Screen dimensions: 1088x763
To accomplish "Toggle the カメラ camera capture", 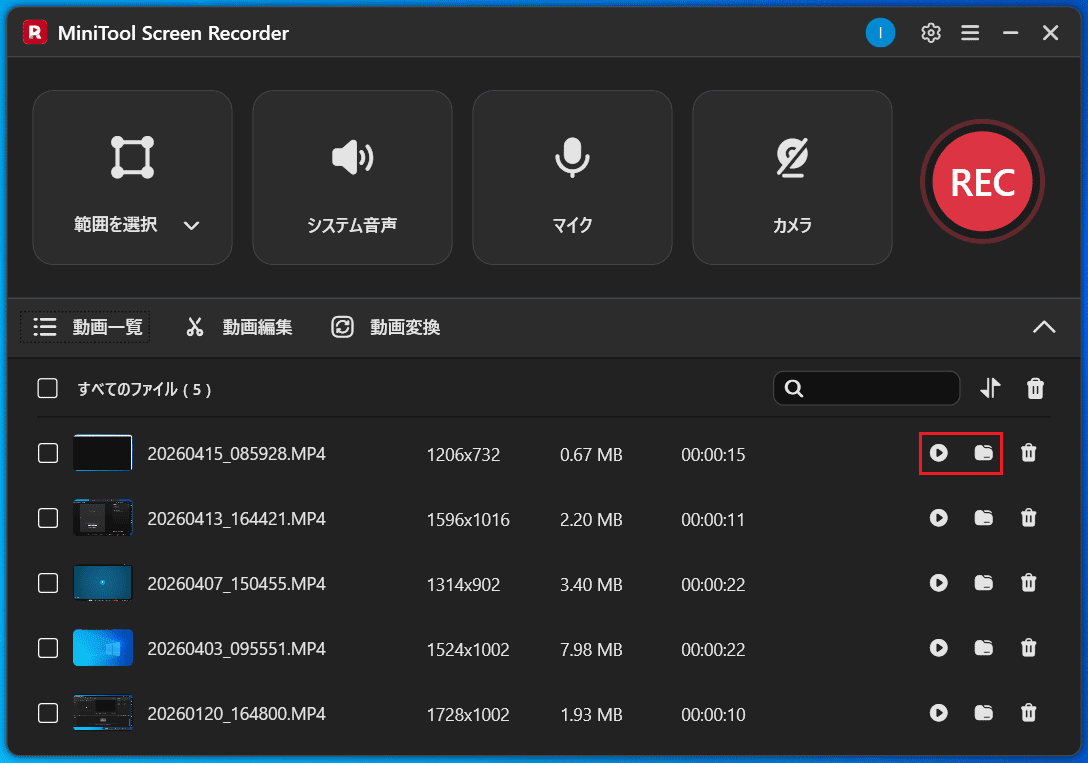I will [x=792, y=178].
